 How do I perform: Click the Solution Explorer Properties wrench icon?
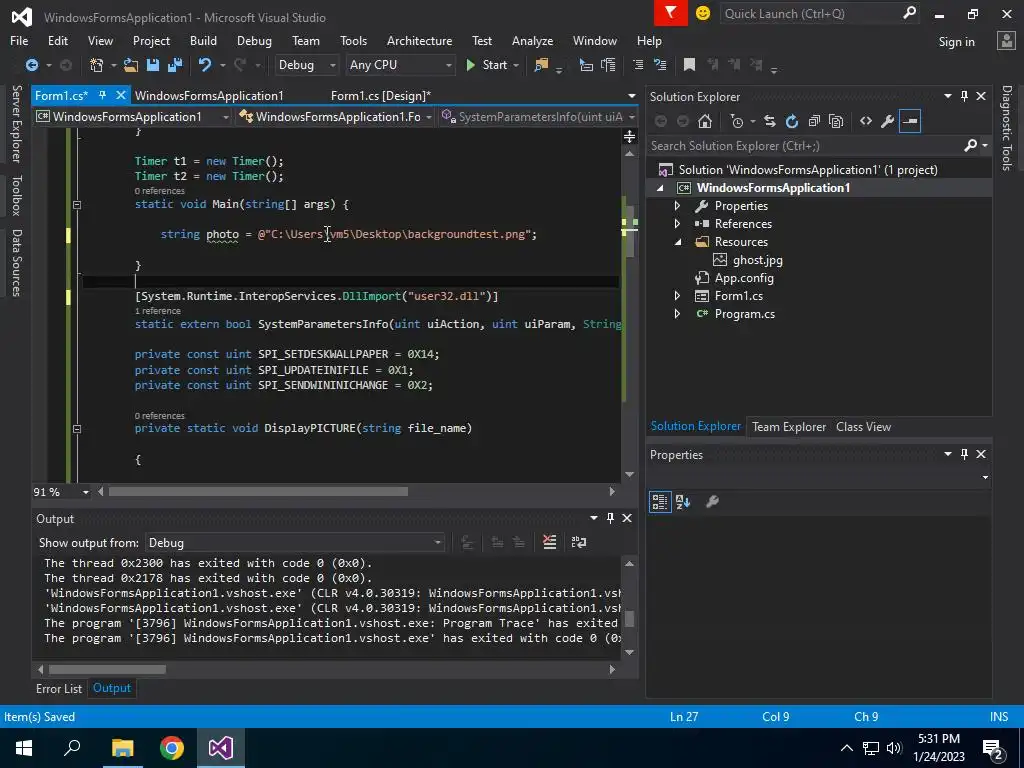(888, 121)
